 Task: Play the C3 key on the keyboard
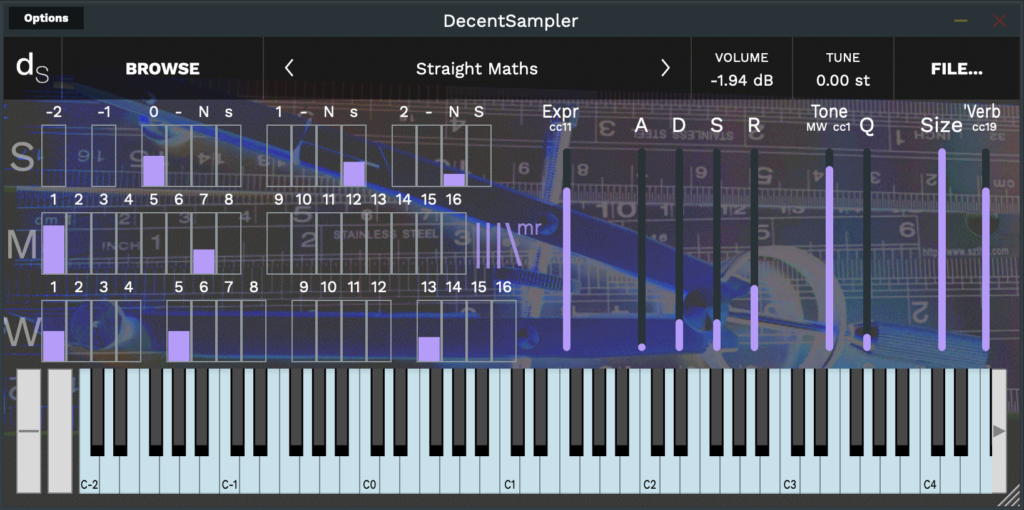pyautogui.click(x=790, y=477)
